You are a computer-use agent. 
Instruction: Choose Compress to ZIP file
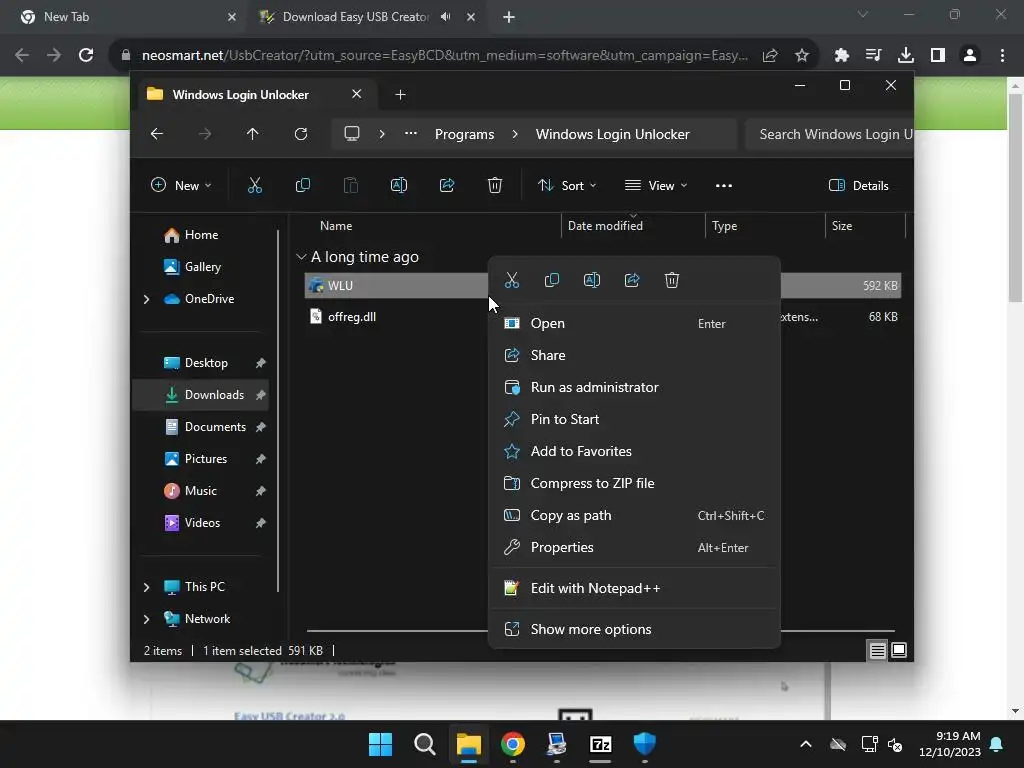coord(634,483)
